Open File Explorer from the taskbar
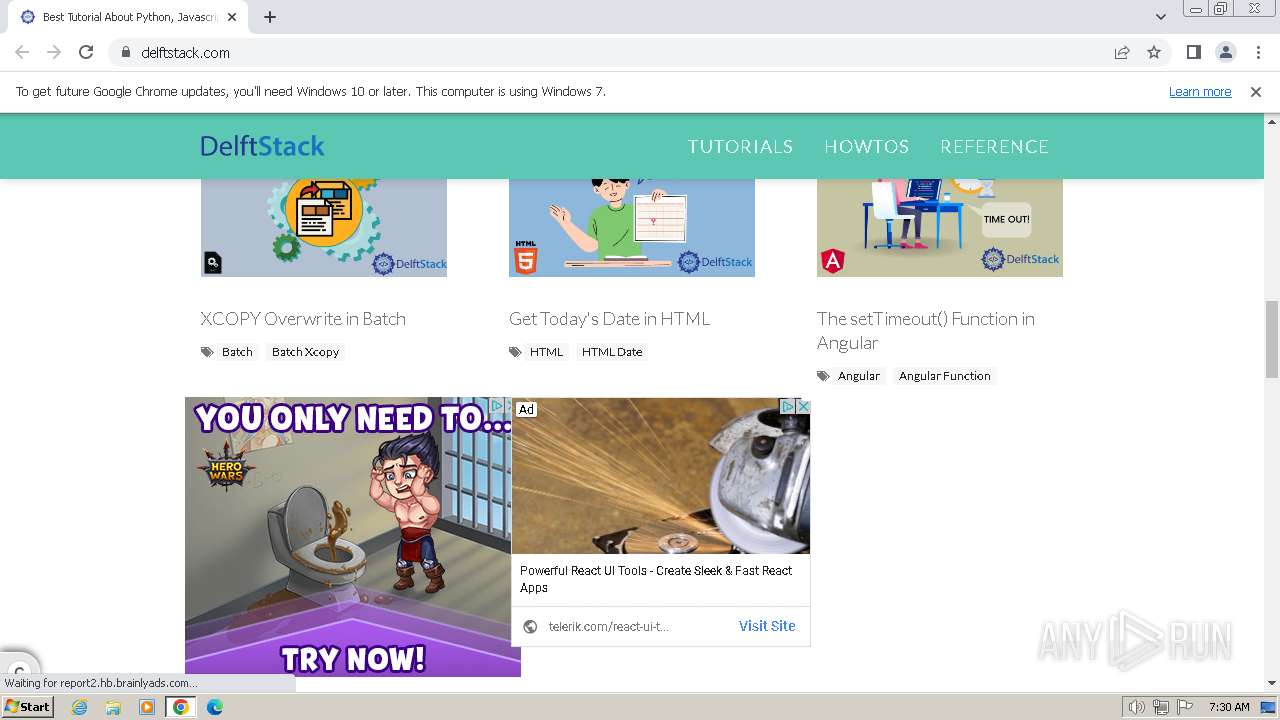This screenshot has height=720, width=1280. tap(113, 707)
